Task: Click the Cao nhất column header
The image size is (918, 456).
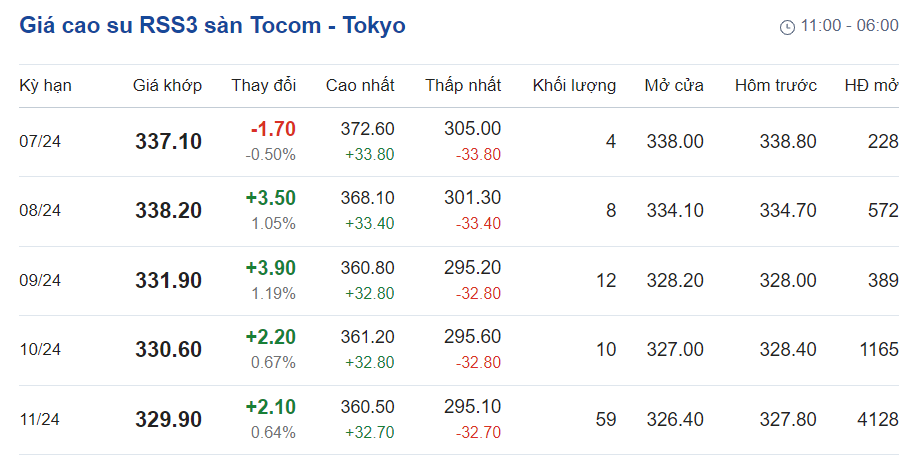Action: (x=360, y=86)
